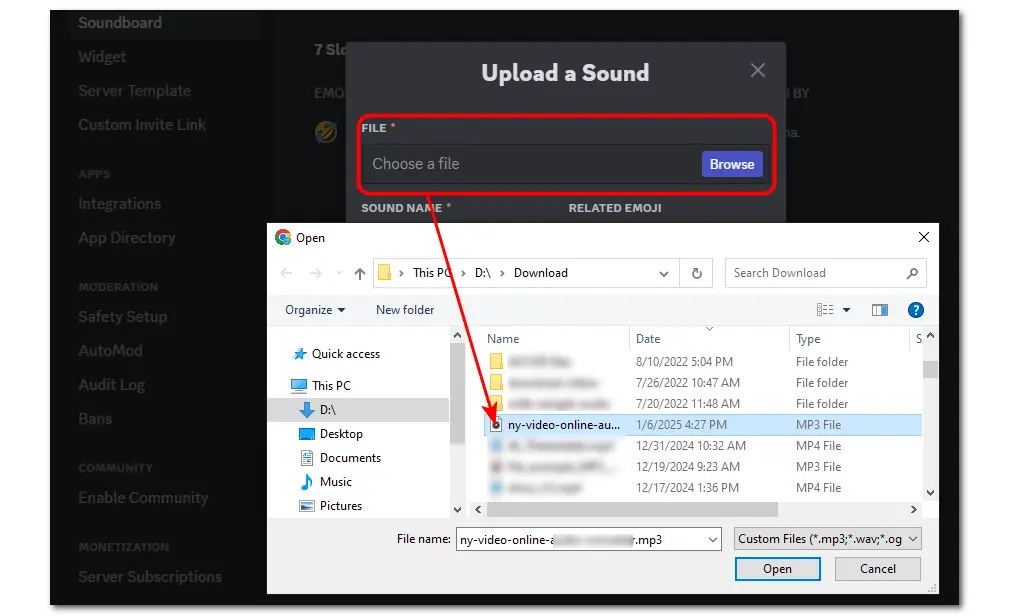The height and width of the screenshot is (616, 1010).
Task: Open Audit Log in Discord sidebar
Action: pyautogui.click(x=111, y=385)
